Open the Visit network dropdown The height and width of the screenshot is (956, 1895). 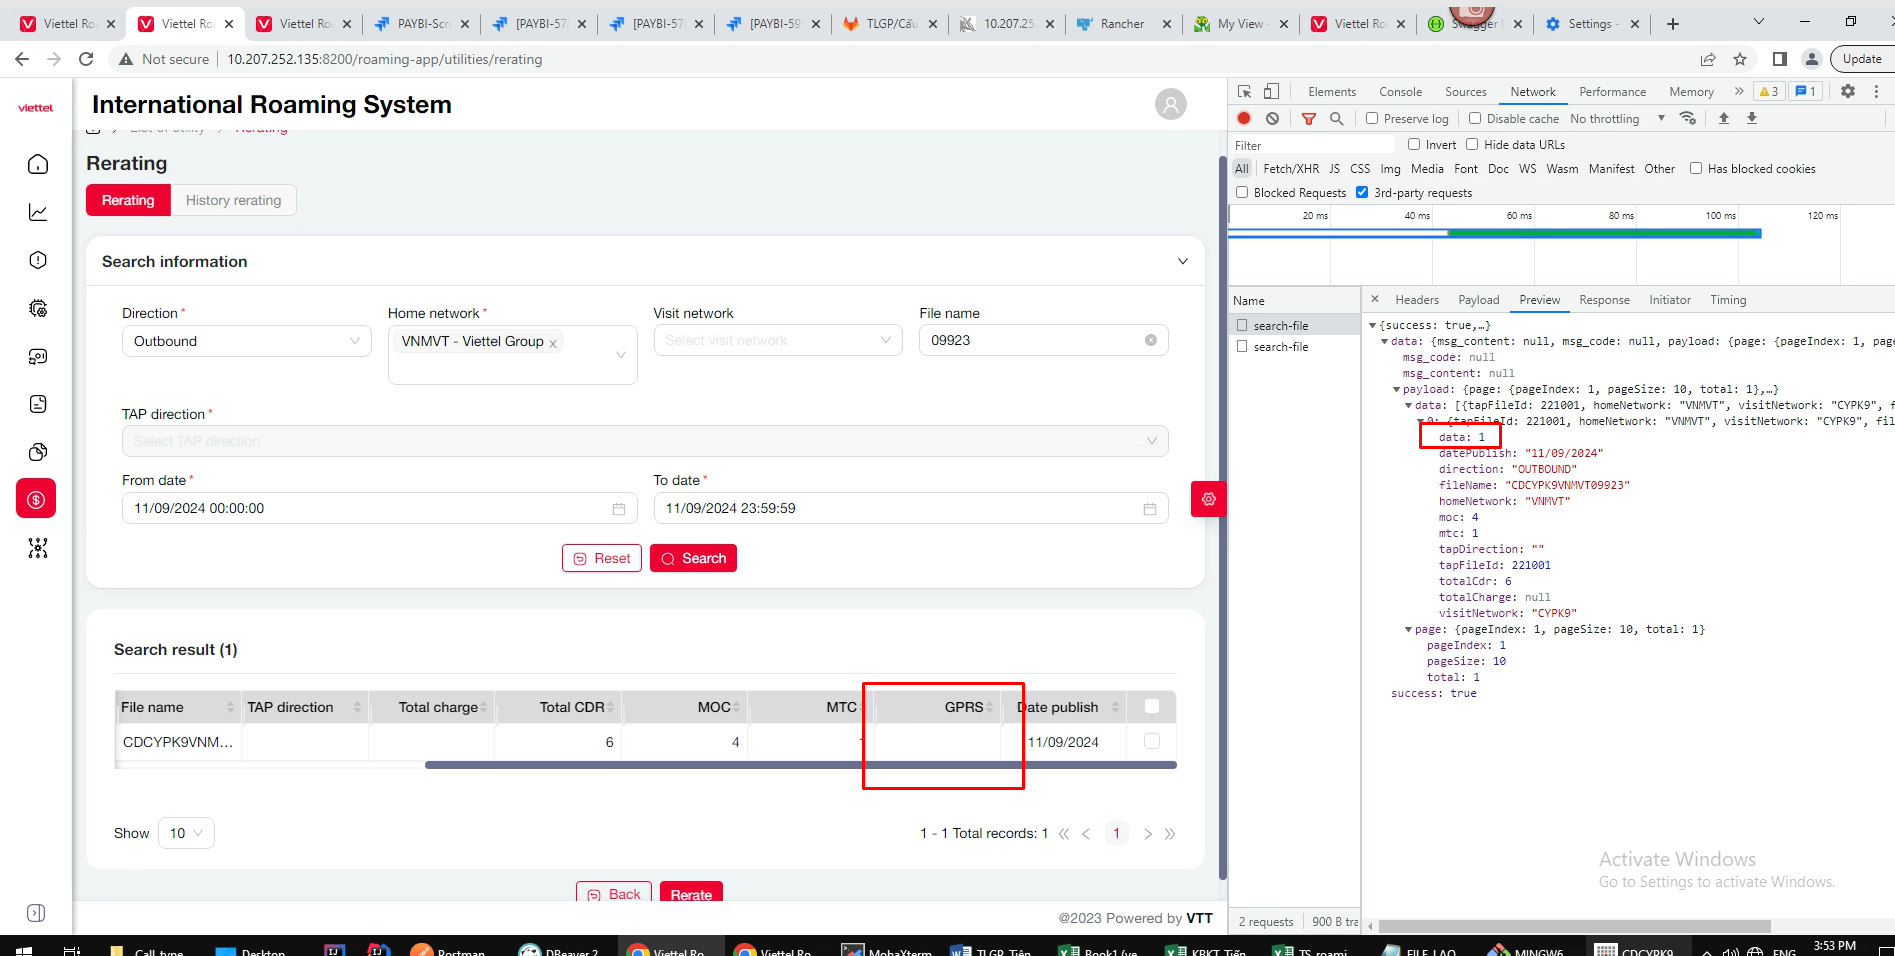point(778,341)
